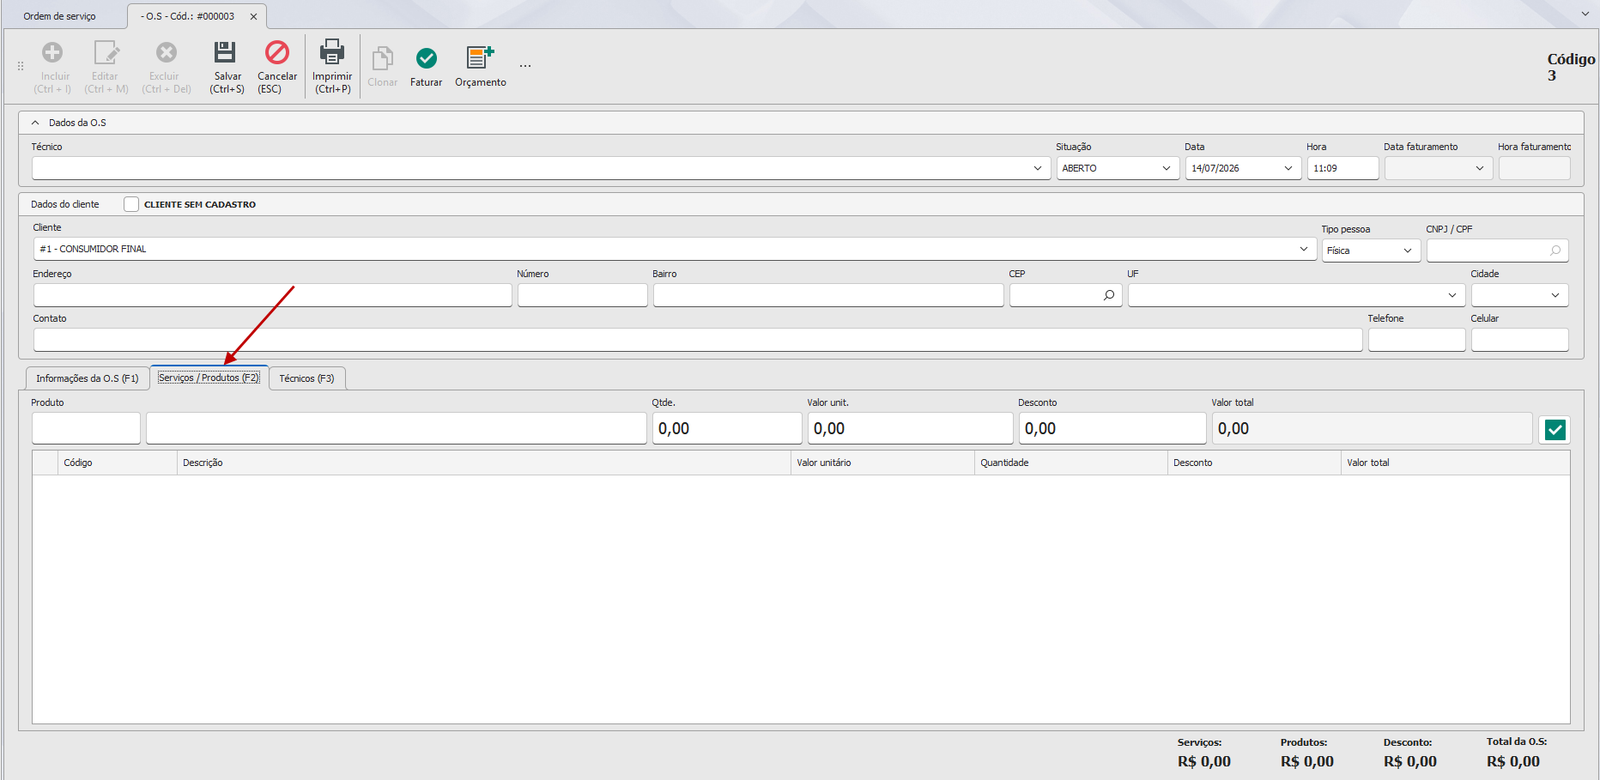Expand the Cliente dropdown list
This screenshot has width=1600, height=780.
1304,249
